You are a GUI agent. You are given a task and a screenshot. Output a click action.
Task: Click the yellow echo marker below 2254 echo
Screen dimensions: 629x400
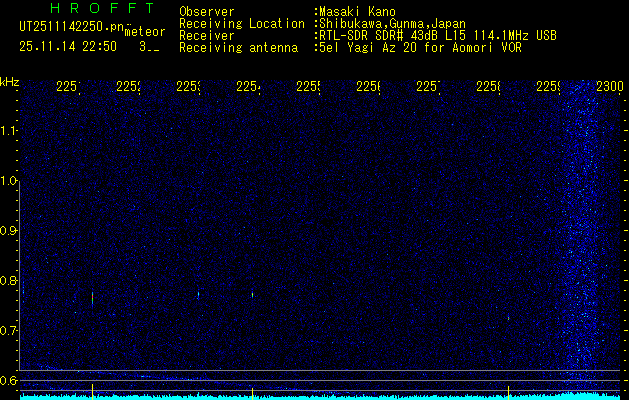252,393
